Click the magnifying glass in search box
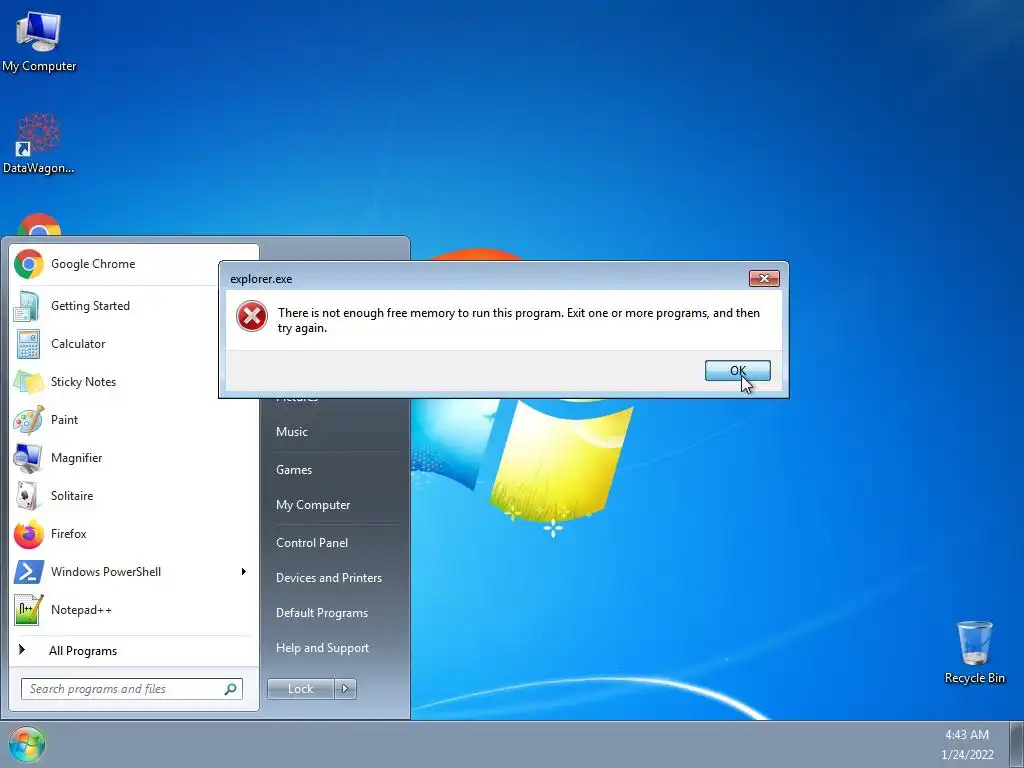The image size is (1024, 768). 231,689
